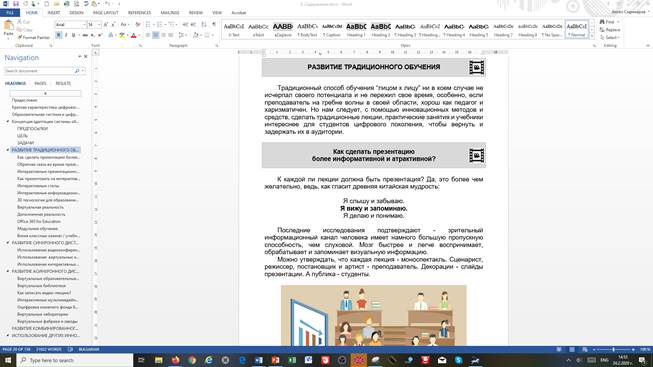The image size is (653, 367).
Task: Click the Replace button in Editing
Action: point(610,30)
